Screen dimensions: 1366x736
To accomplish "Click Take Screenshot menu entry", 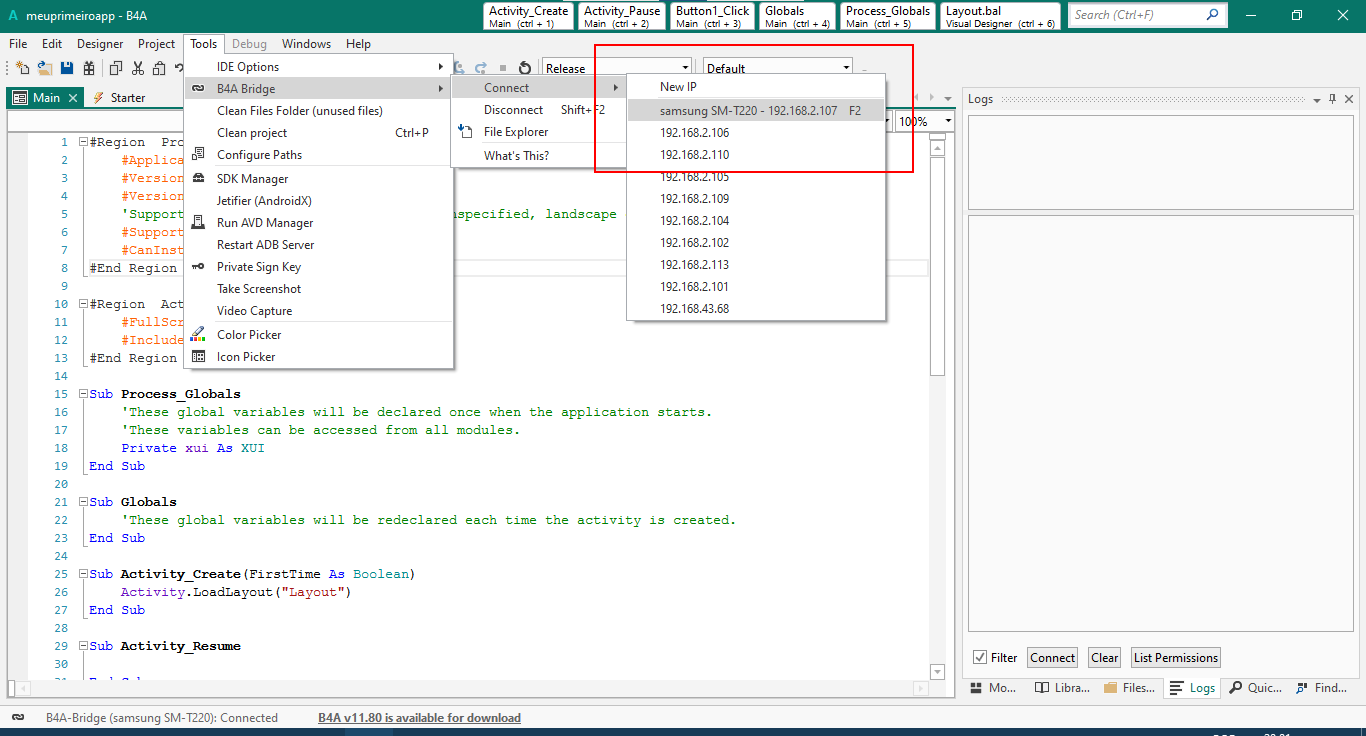I will (319, 289).
